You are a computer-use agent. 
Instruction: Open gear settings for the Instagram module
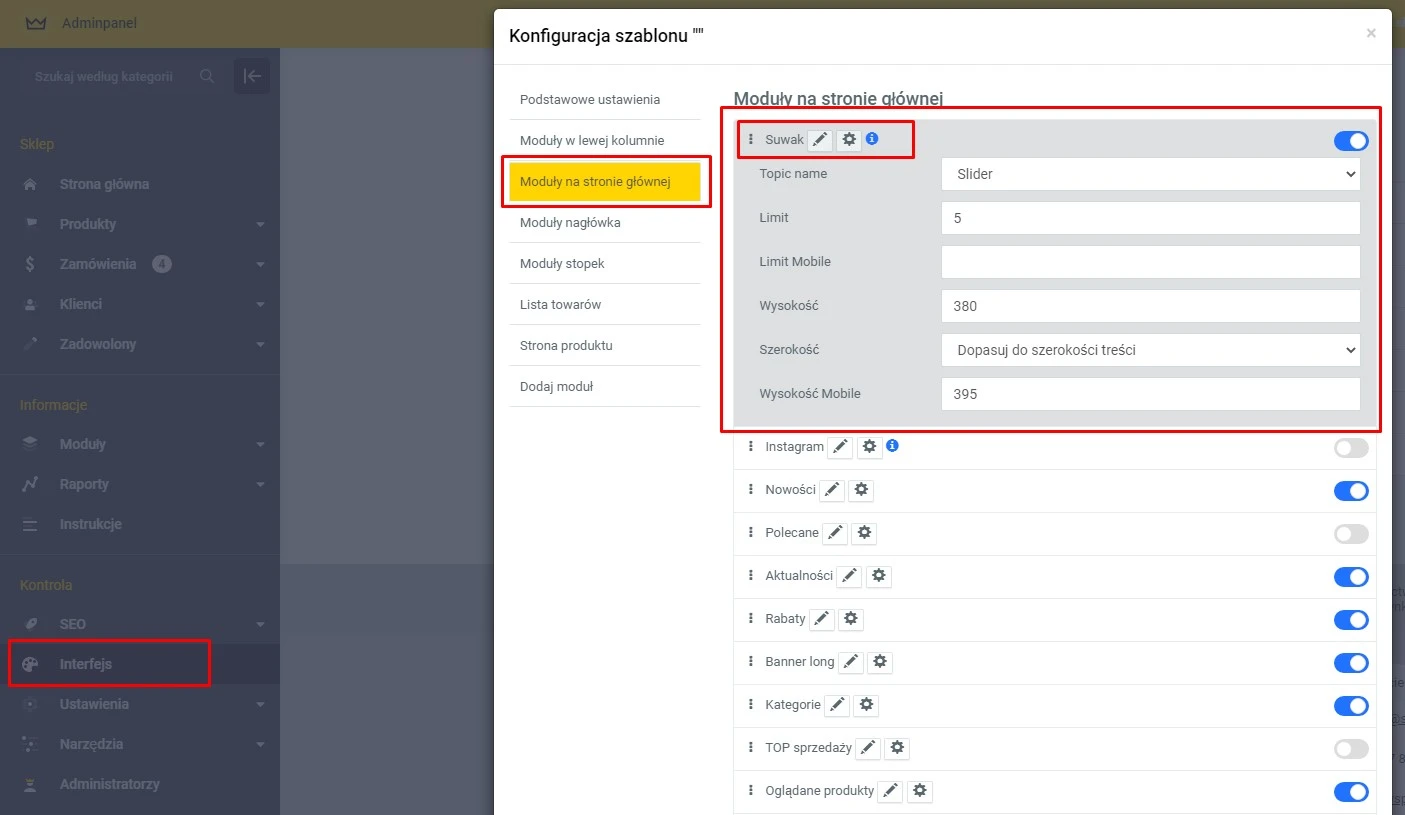pyautogui.click(x=870, y=447)
